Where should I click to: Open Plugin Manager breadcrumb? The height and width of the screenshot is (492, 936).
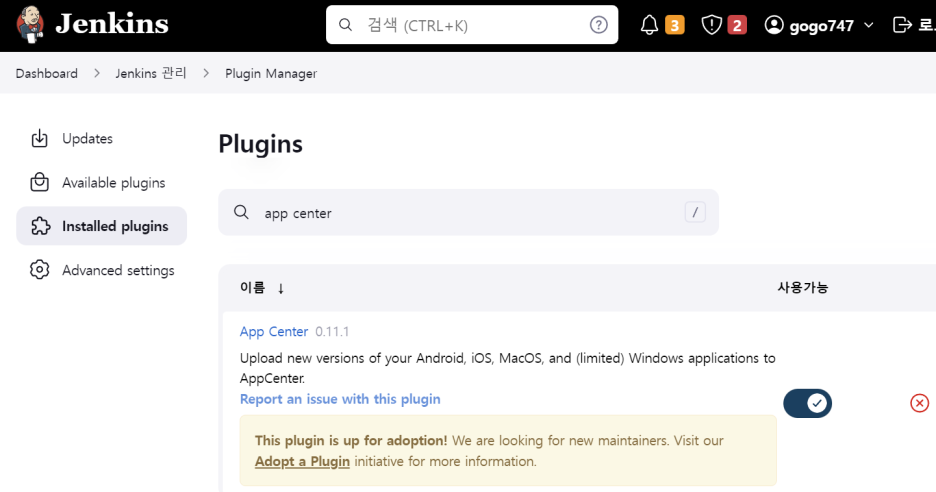[271, 73]
